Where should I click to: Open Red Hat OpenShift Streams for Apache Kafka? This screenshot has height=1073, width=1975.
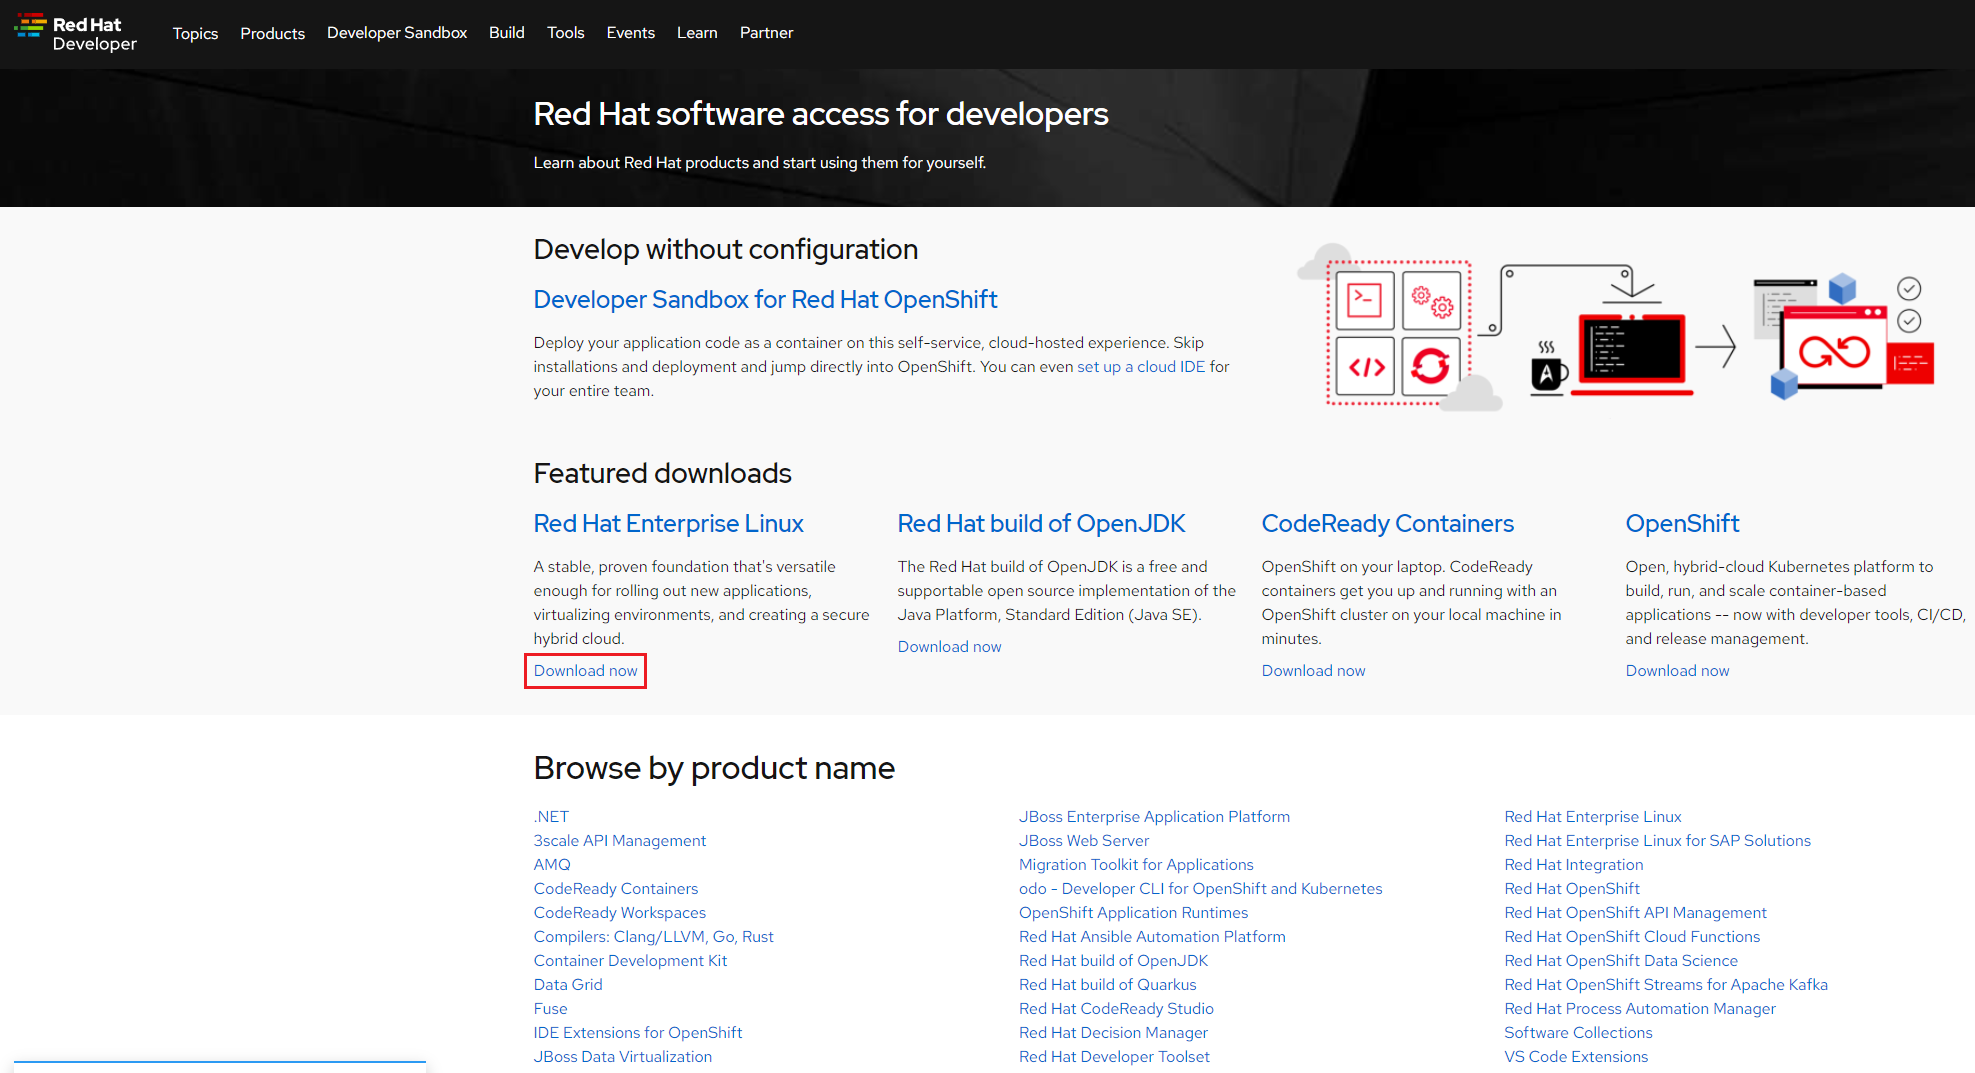1666,985
